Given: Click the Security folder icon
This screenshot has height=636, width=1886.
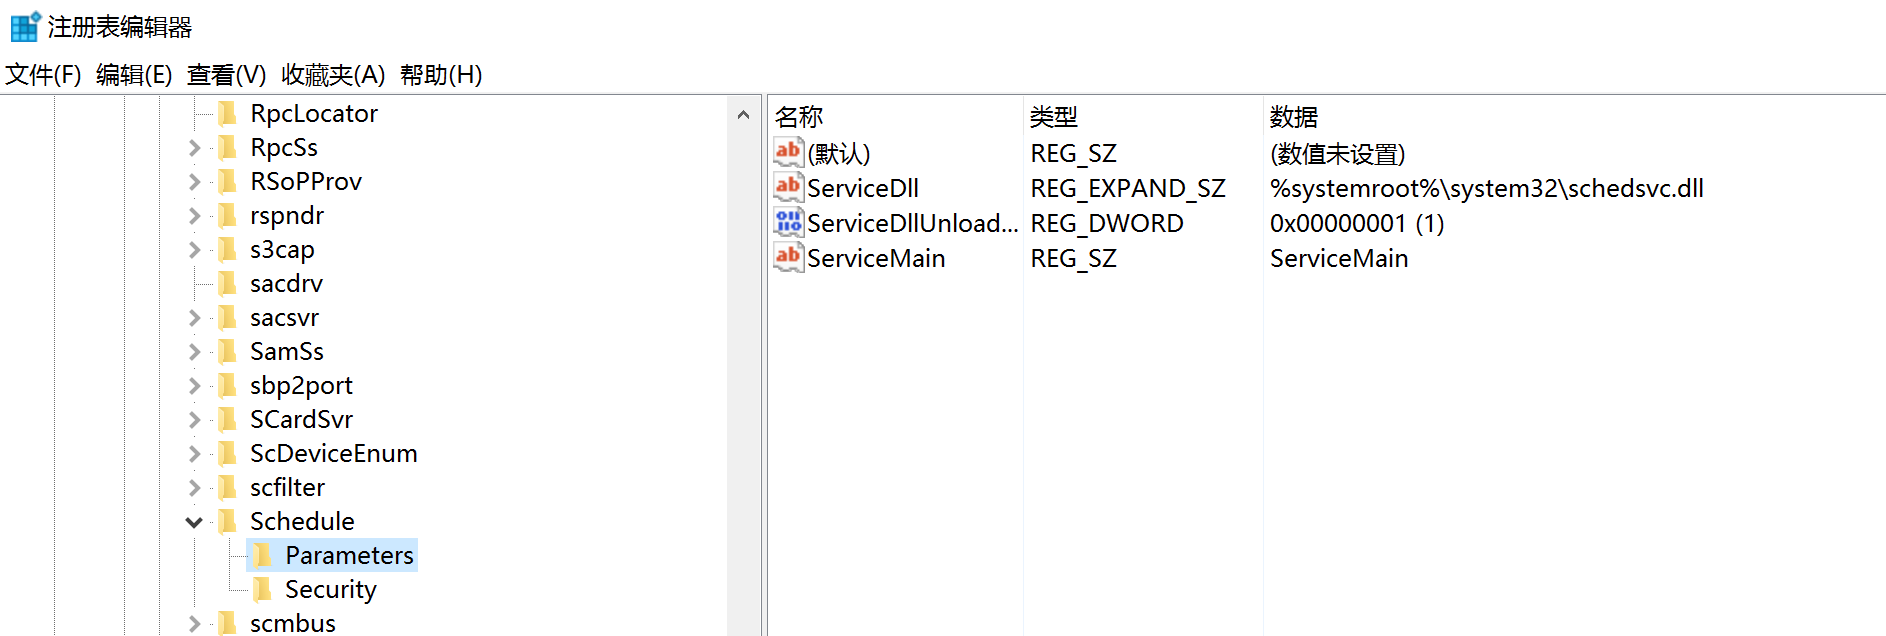Looking at the screenshot, I should coord(263,589).
